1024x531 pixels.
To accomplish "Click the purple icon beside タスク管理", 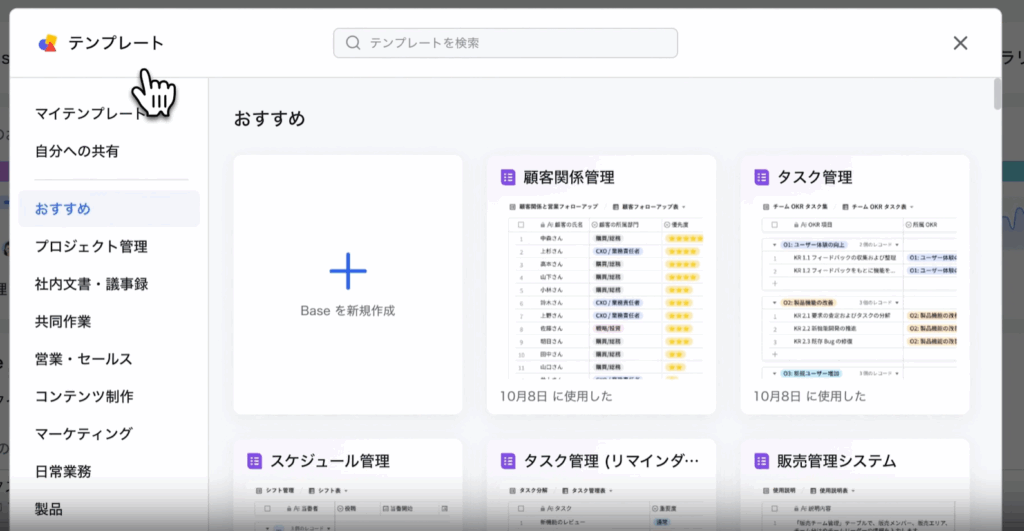I will tap(762, 177).
